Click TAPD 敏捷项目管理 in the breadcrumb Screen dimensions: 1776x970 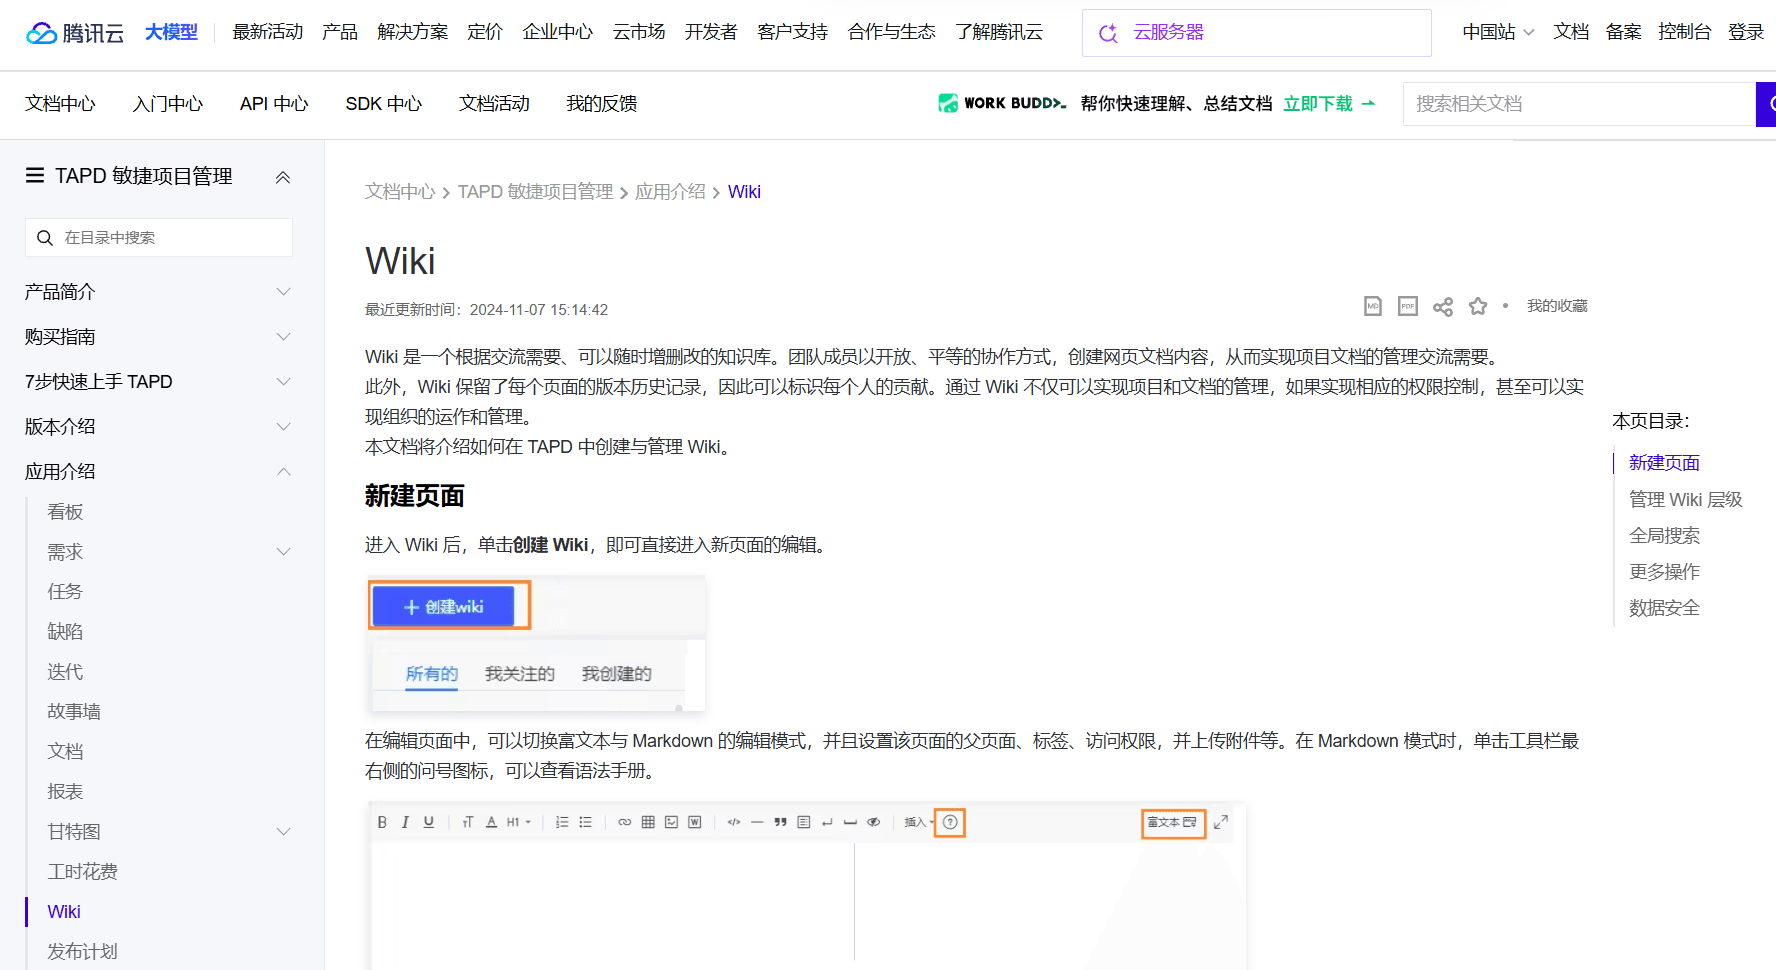coord(535,192)
